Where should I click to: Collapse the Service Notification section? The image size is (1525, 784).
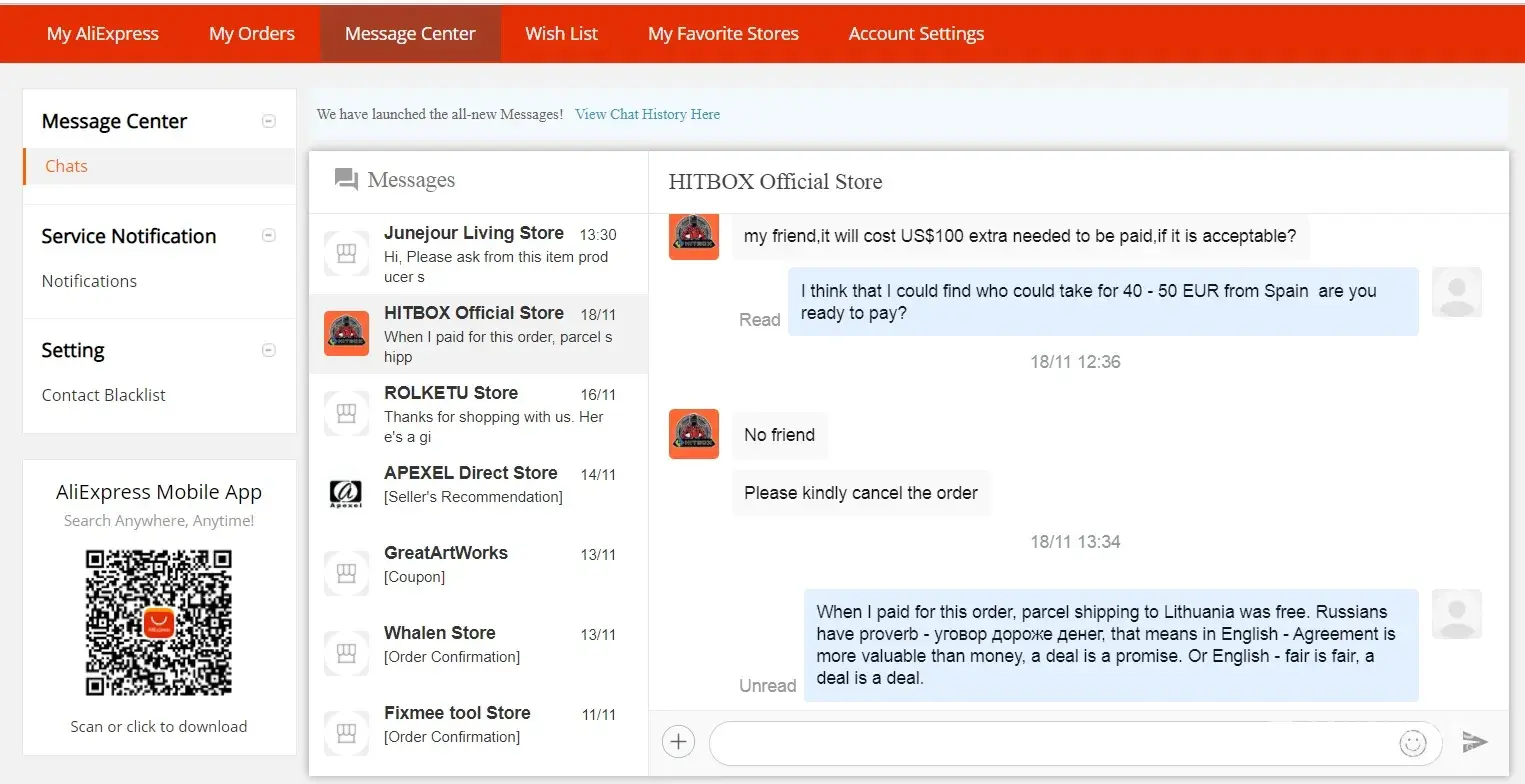pyautogui.click(x=268, y=236)
